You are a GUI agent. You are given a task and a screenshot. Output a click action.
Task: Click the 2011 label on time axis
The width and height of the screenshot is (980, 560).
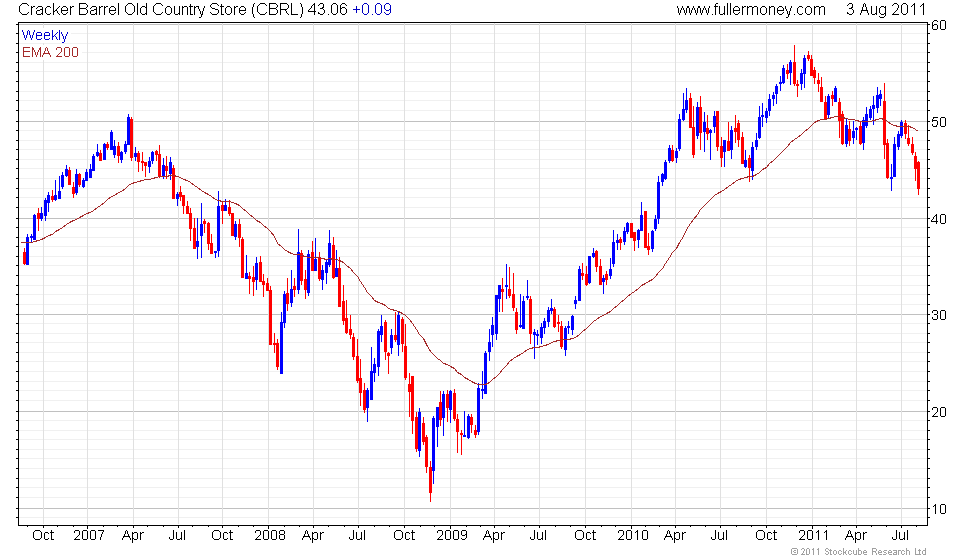point(813,536)
